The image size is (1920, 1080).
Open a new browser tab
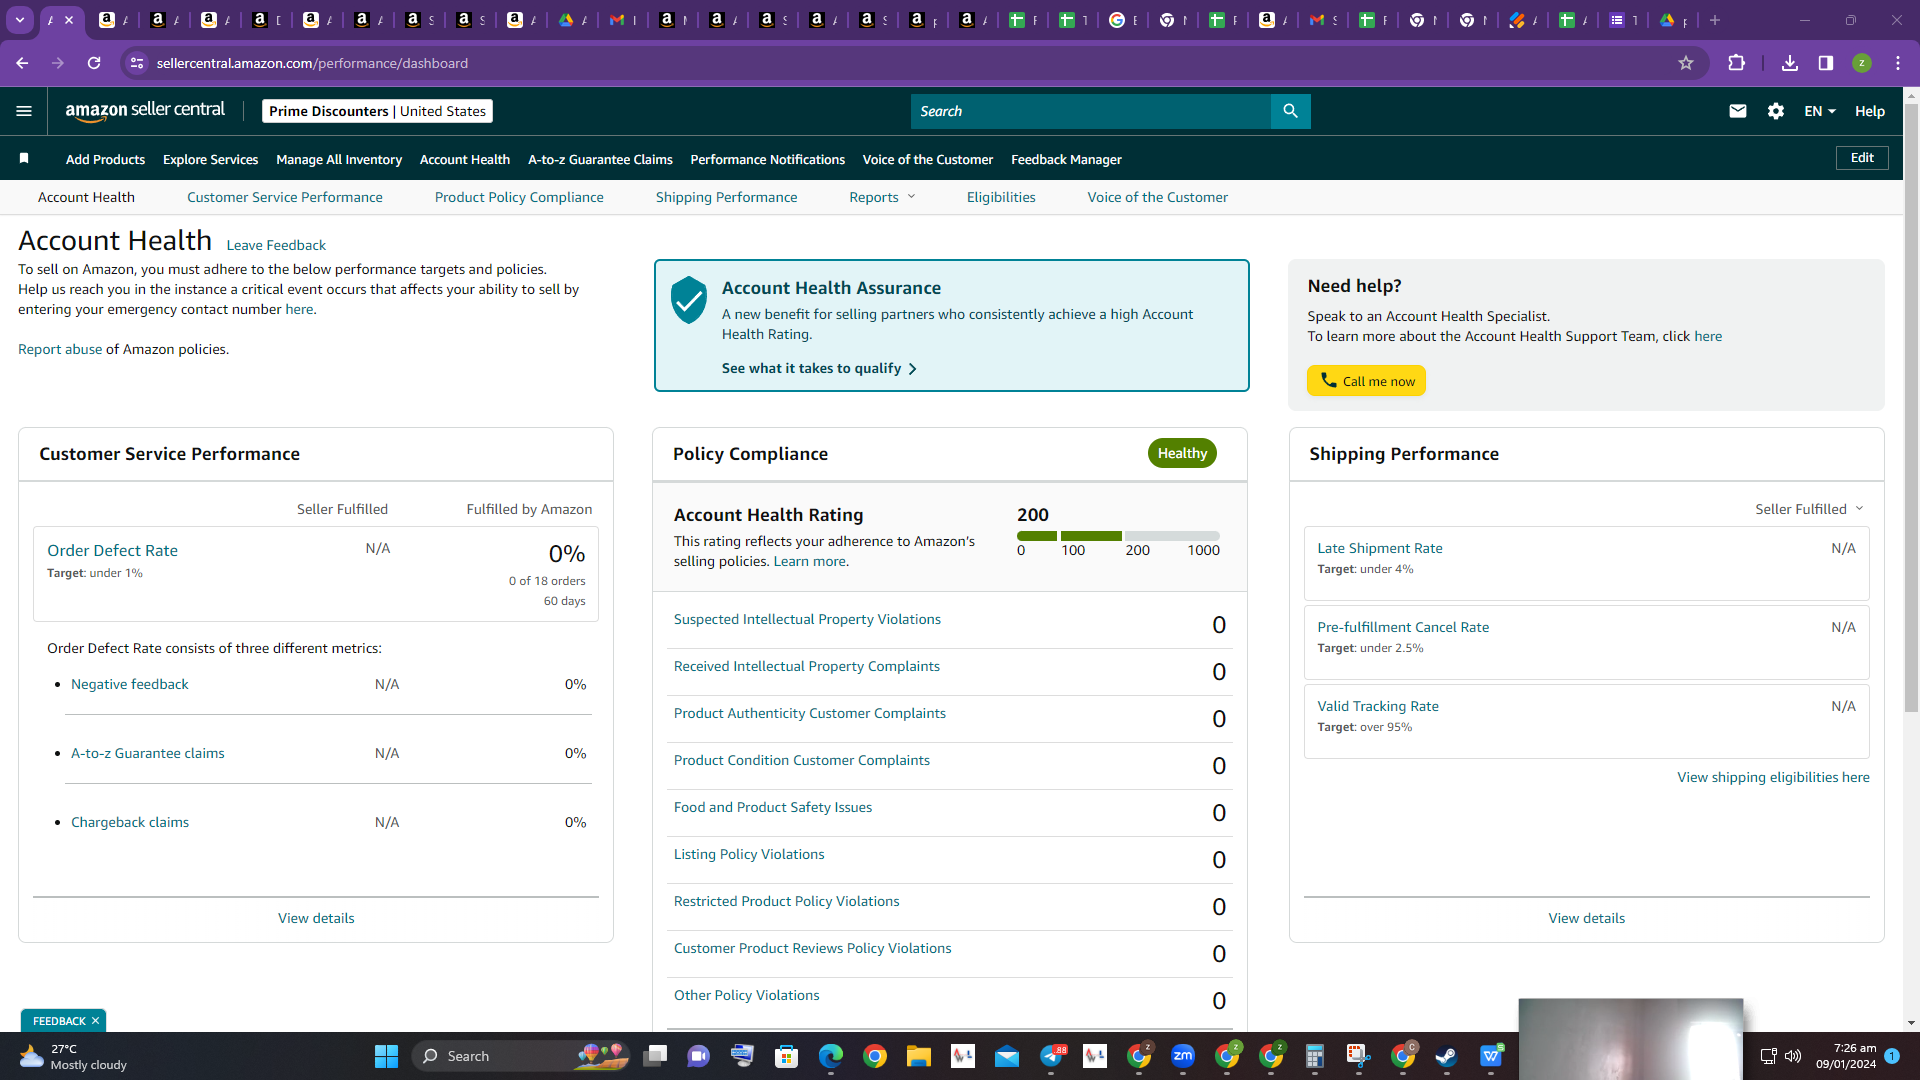[x=1715, y=20]
